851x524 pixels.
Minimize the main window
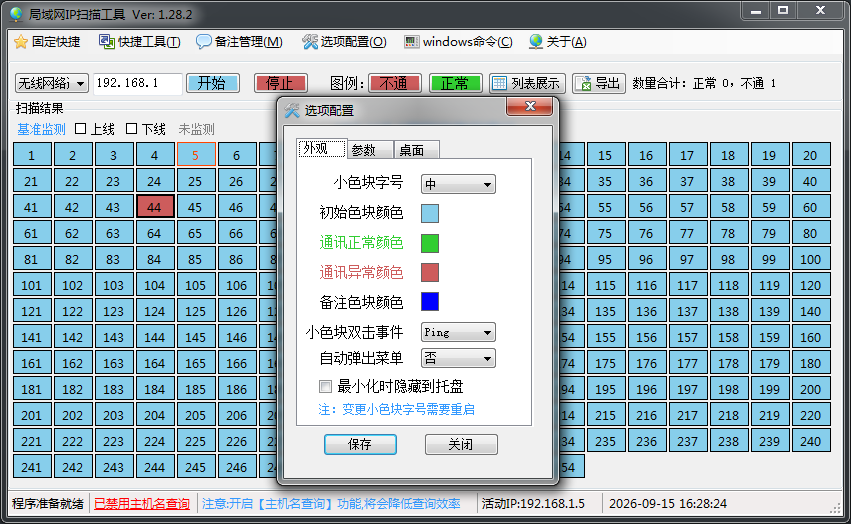point(755,11)
